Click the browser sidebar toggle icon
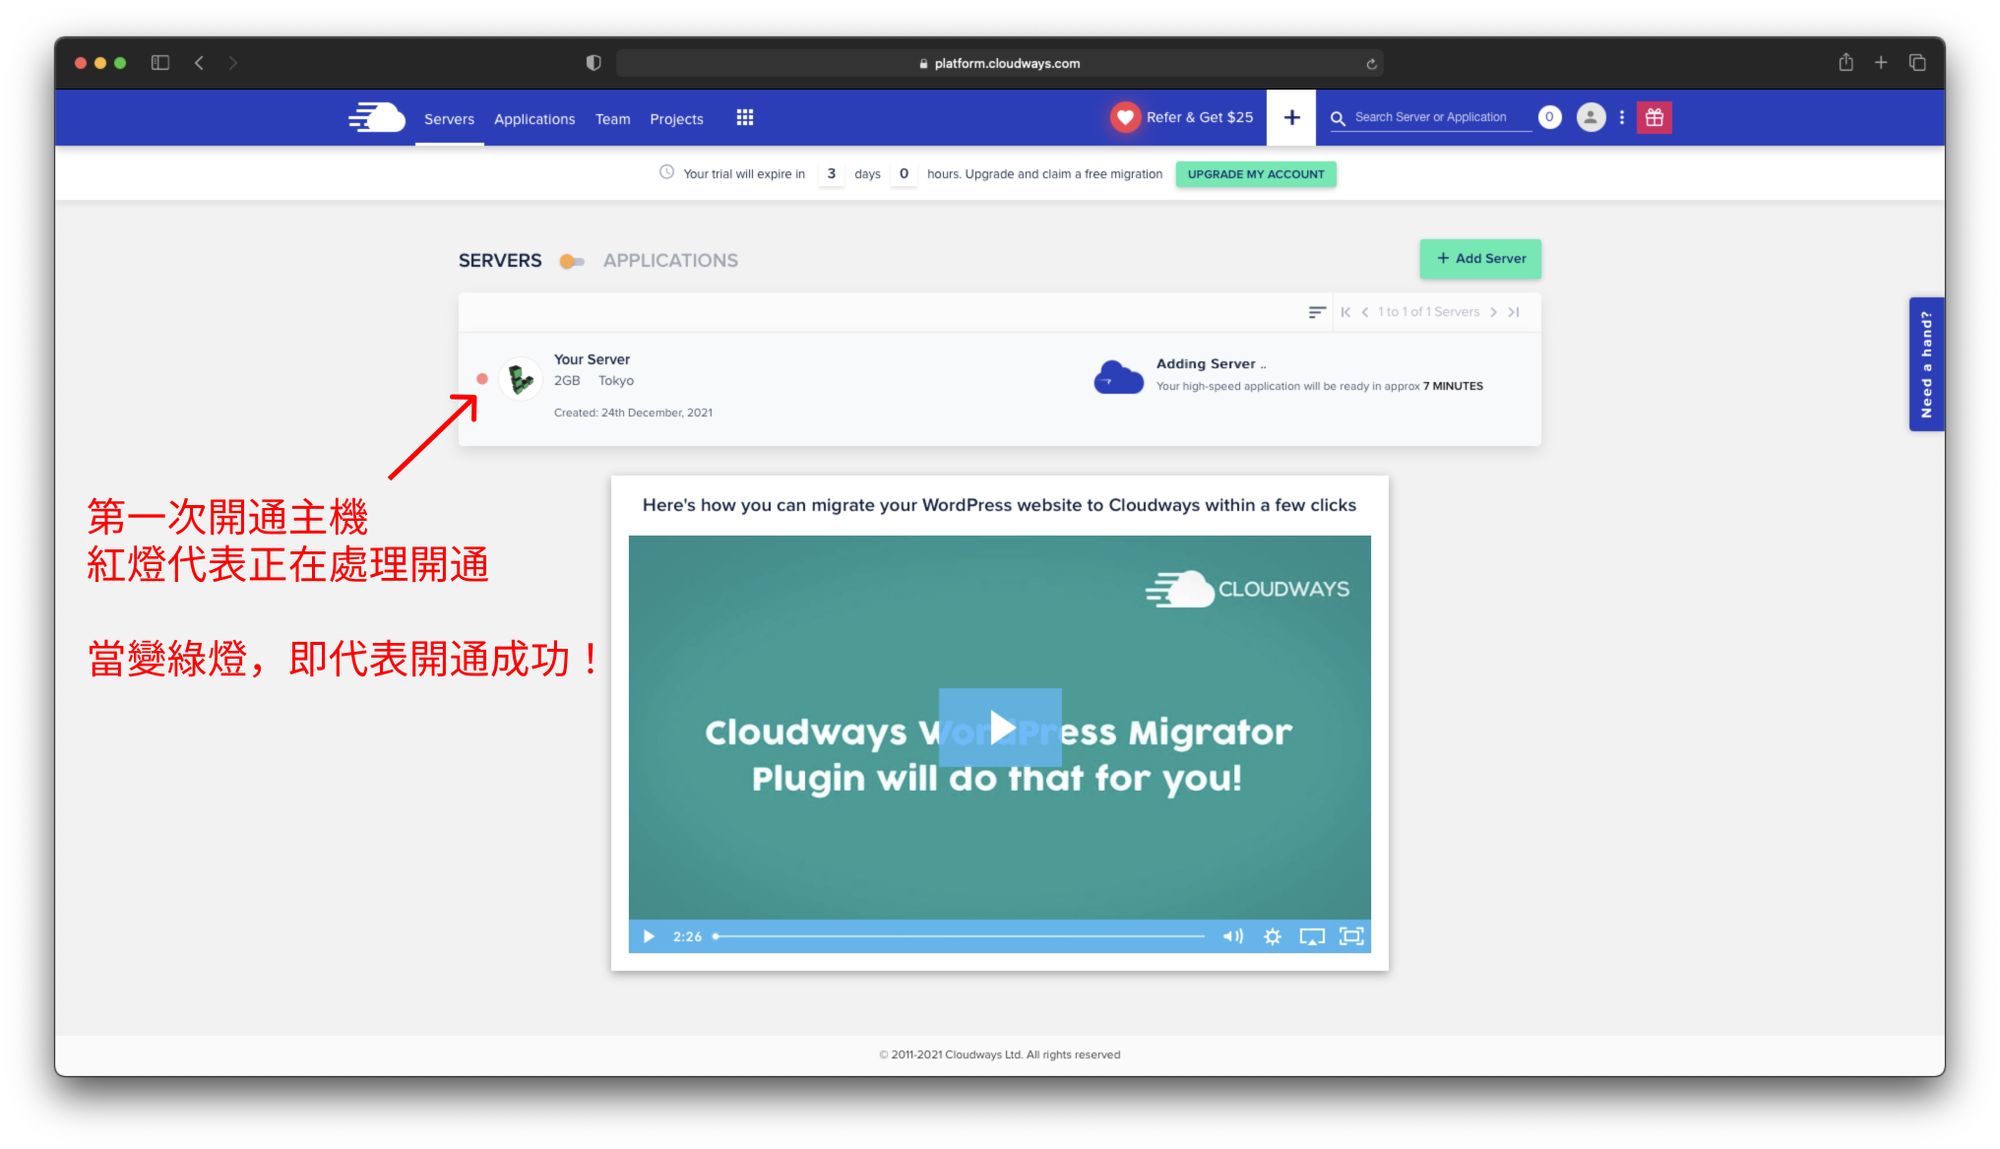The width and height of the screenshot is (2000, 1149). pyautogui.click(x=160, y=63)
